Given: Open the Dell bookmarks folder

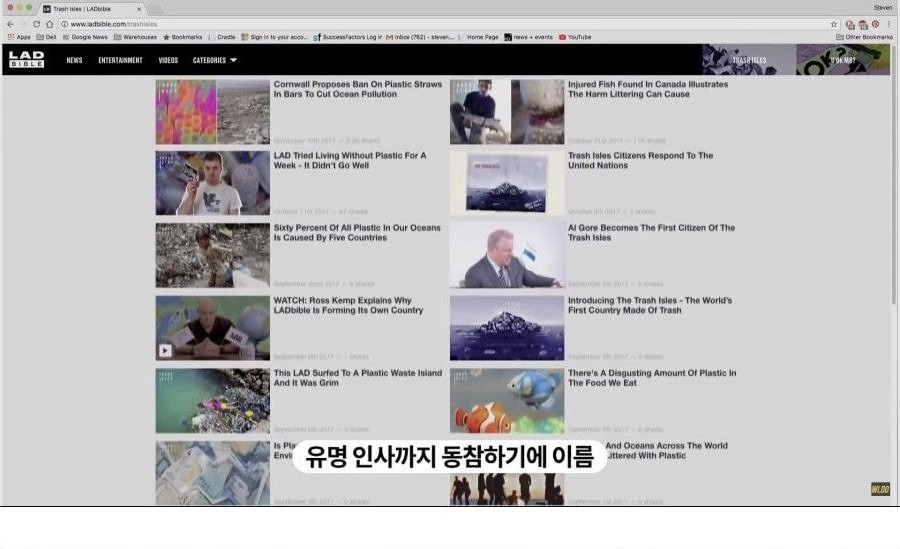Looking at the screenshot, I should (46, 37).
